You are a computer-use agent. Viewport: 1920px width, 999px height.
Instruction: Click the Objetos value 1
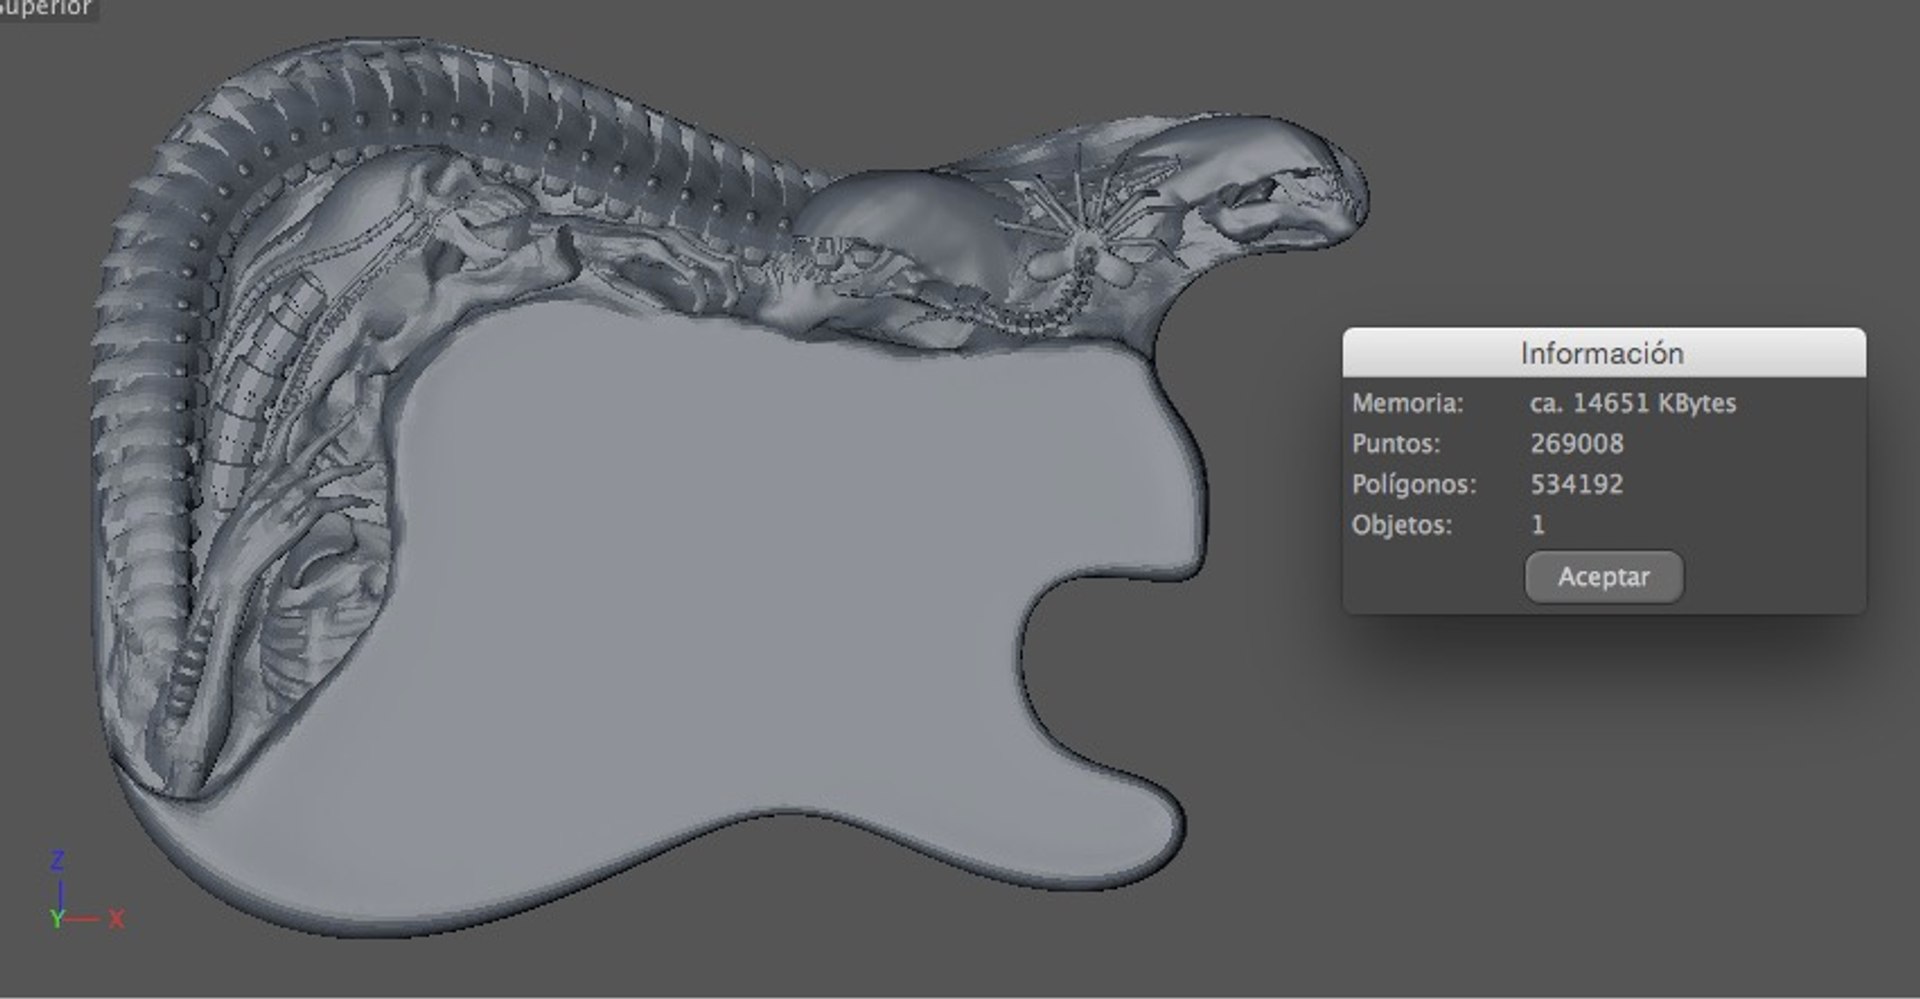[1538, 525]
